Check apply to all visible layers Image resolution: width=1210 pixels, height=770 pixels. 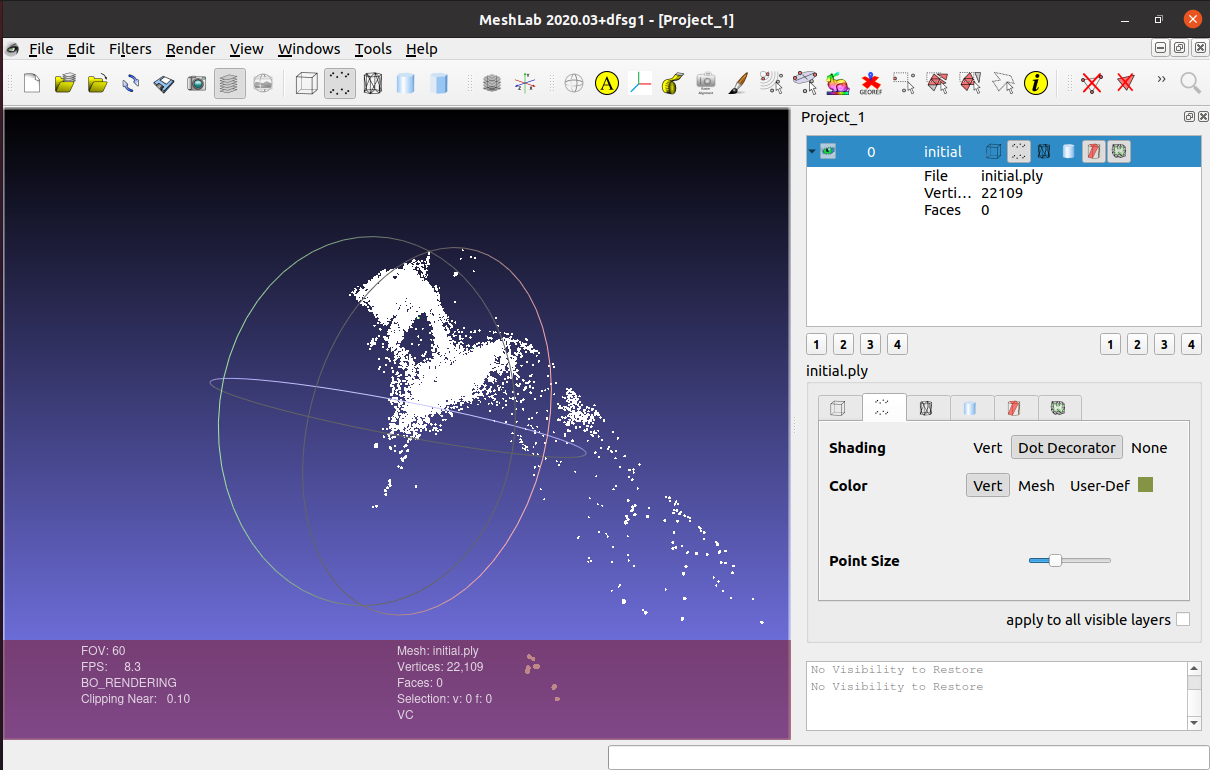point(1183,620)
